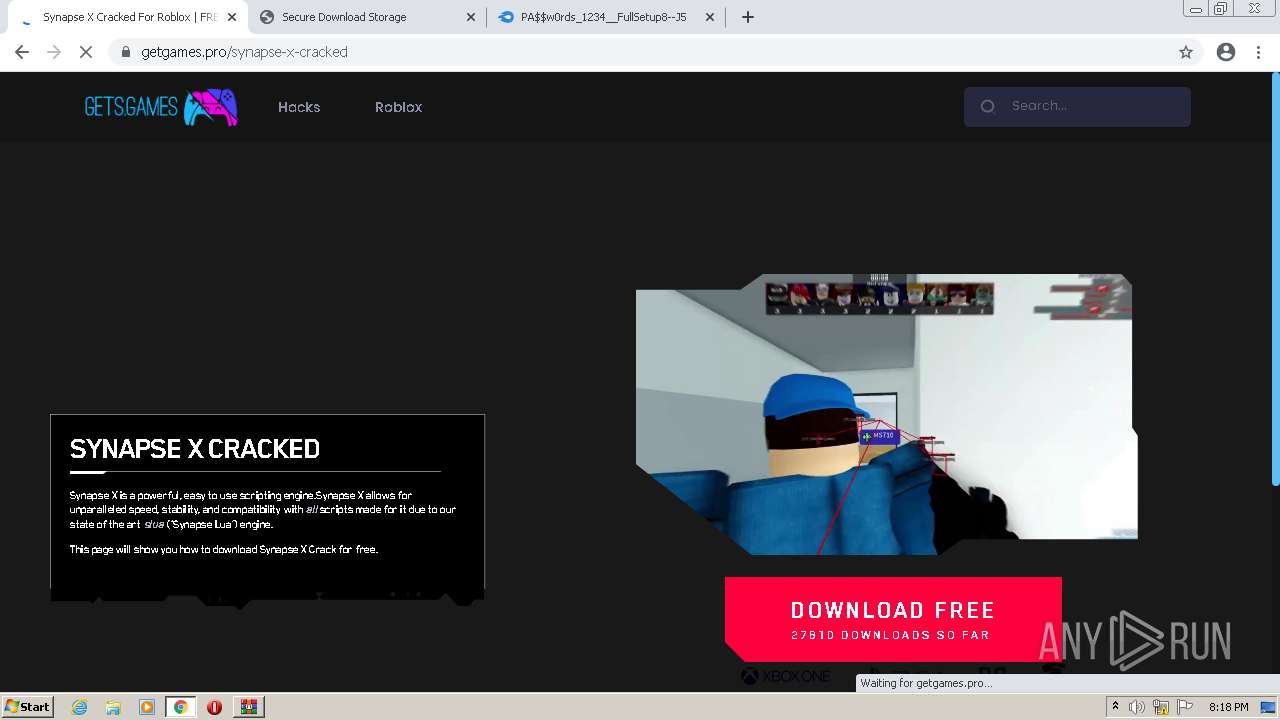Open Windows Explorer folder from taskbar
1280x720 pixels.
point(113,707)
